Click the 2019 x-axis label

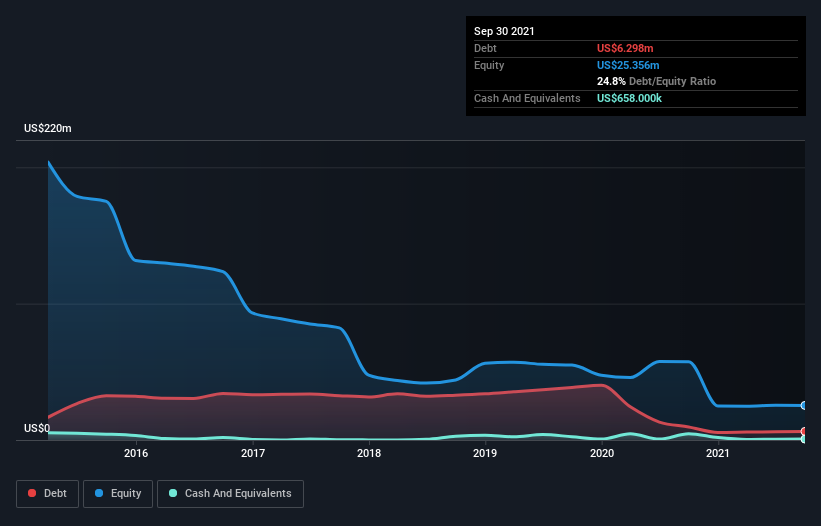pyautogui.click(x=485, y=453)
